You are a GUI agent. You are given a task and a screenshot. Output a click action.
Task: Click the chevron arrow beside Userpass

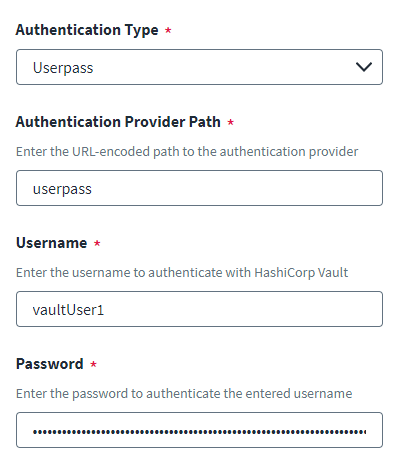[364, 67]
